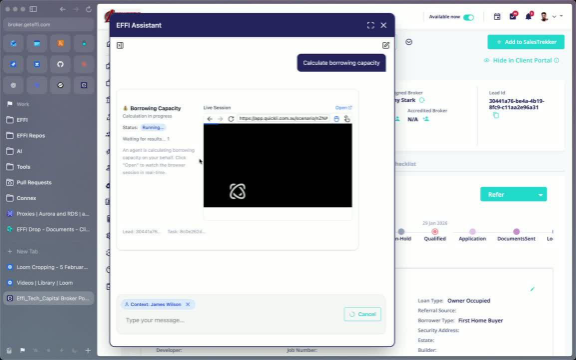The height and width of the screenshot is (360, 576).
Task: Click 'Hide in Client Portal' link
Action: click(522, 60)
